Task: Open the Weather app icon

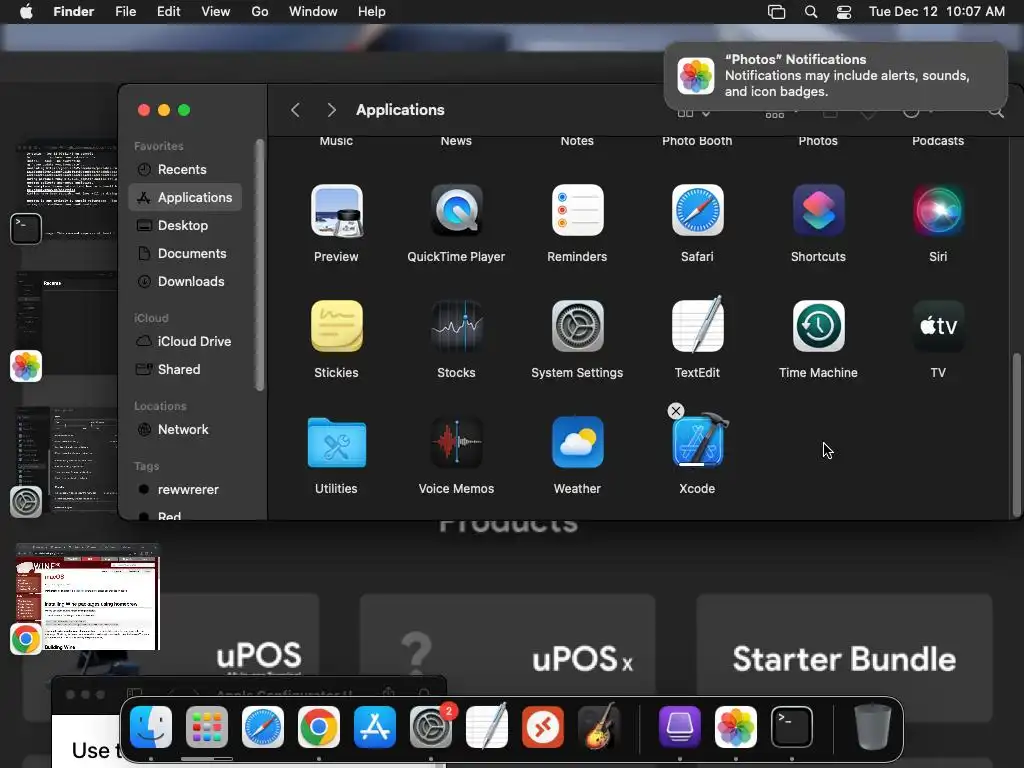Action: click(x=577, y=443)
